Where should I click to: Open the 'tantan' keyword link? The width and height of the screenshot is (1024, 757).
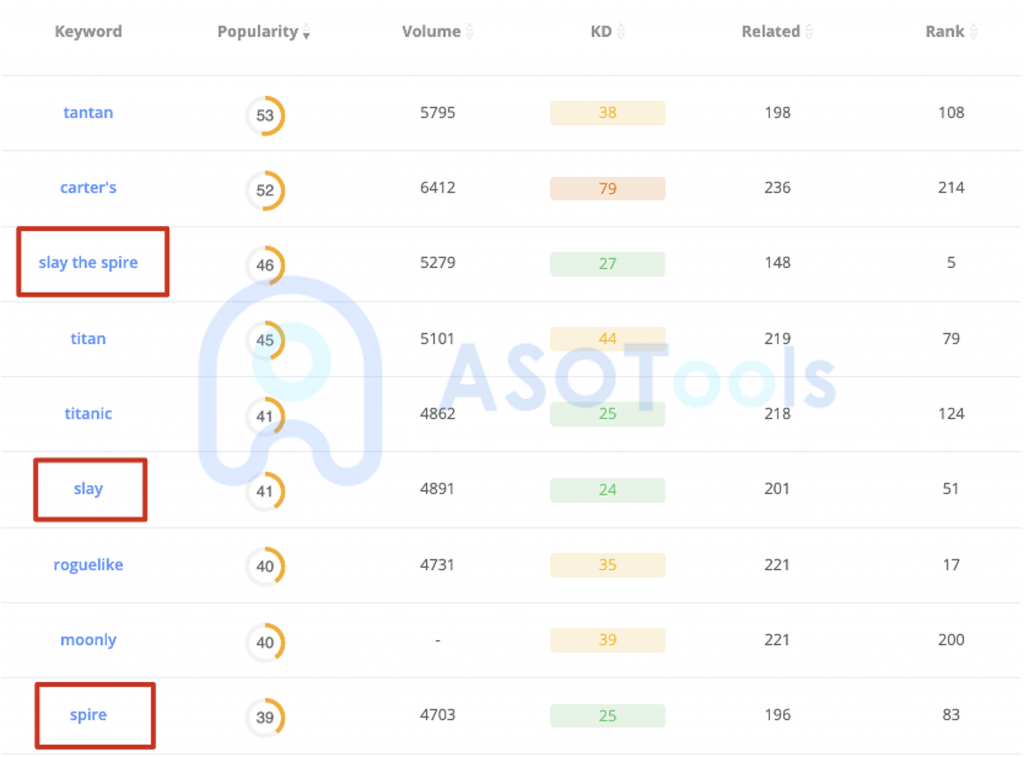(x=88, y=113)
